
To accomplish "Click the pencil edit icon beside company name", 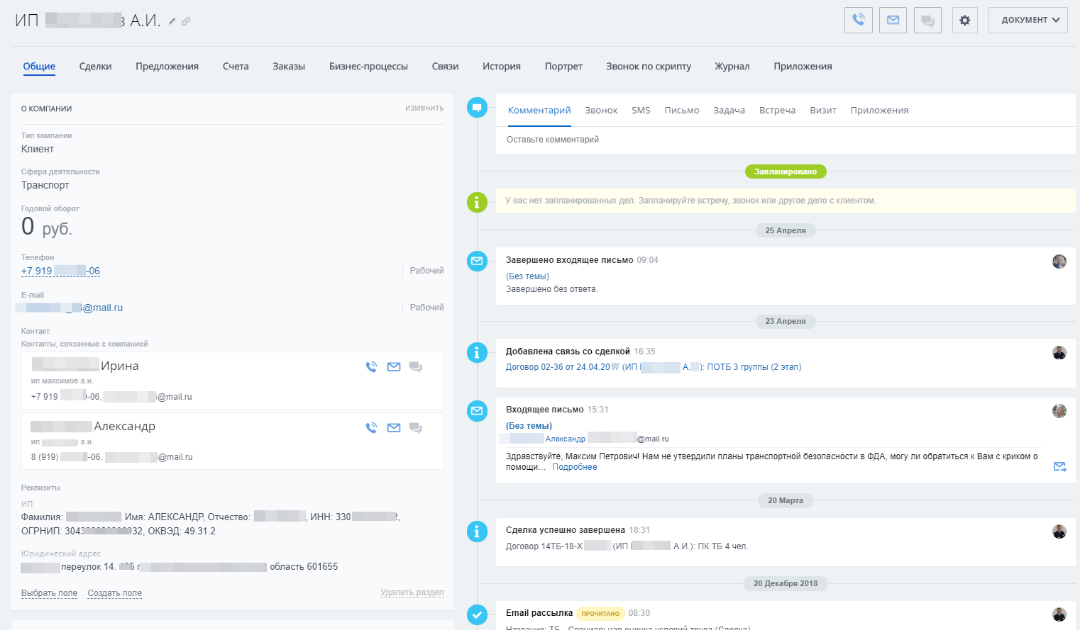I will (172, 21).
